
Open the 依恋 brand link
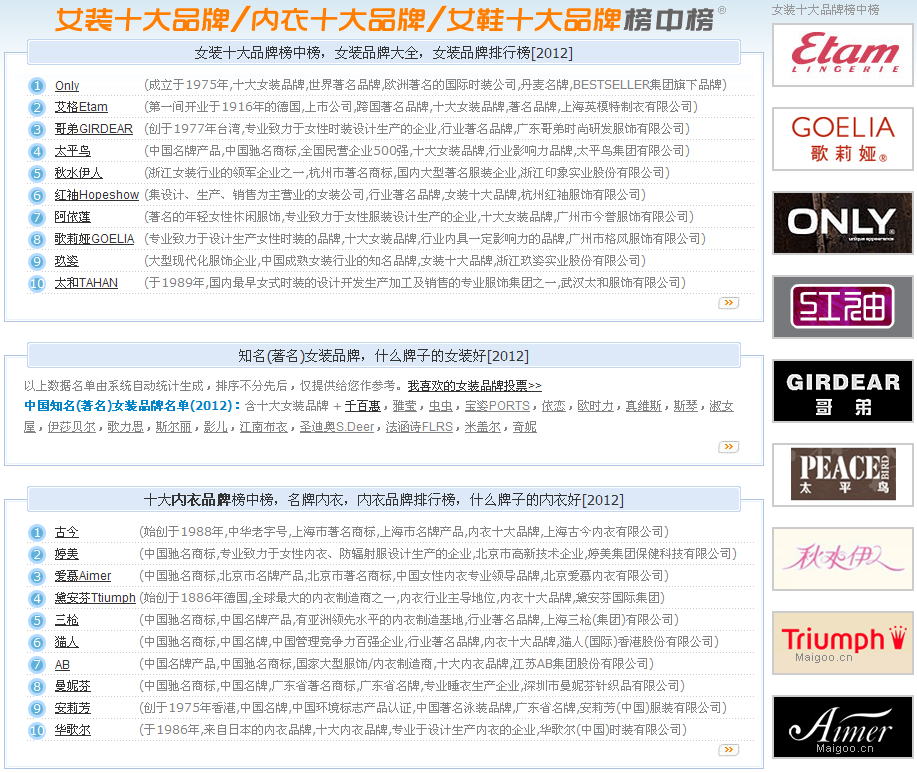(x=553, y=406)
